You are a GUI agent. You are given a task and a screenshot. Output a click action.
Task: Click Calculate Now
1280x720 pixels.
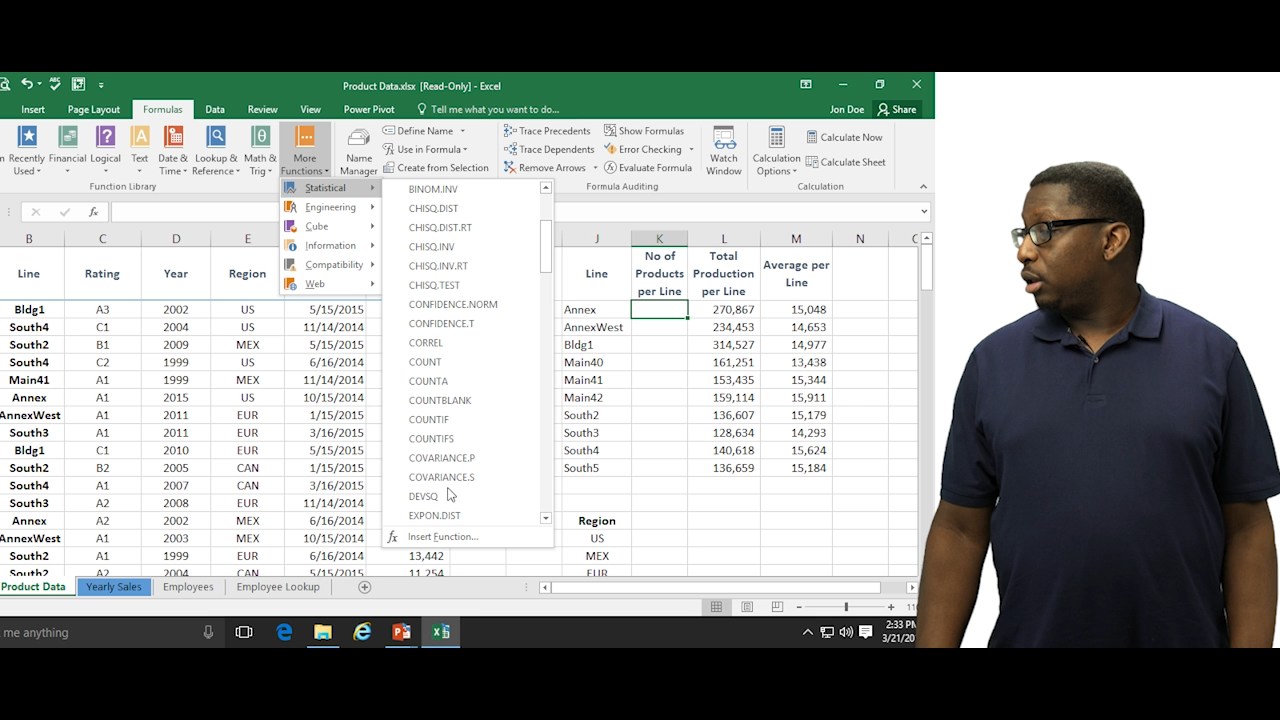click(844, 137)
